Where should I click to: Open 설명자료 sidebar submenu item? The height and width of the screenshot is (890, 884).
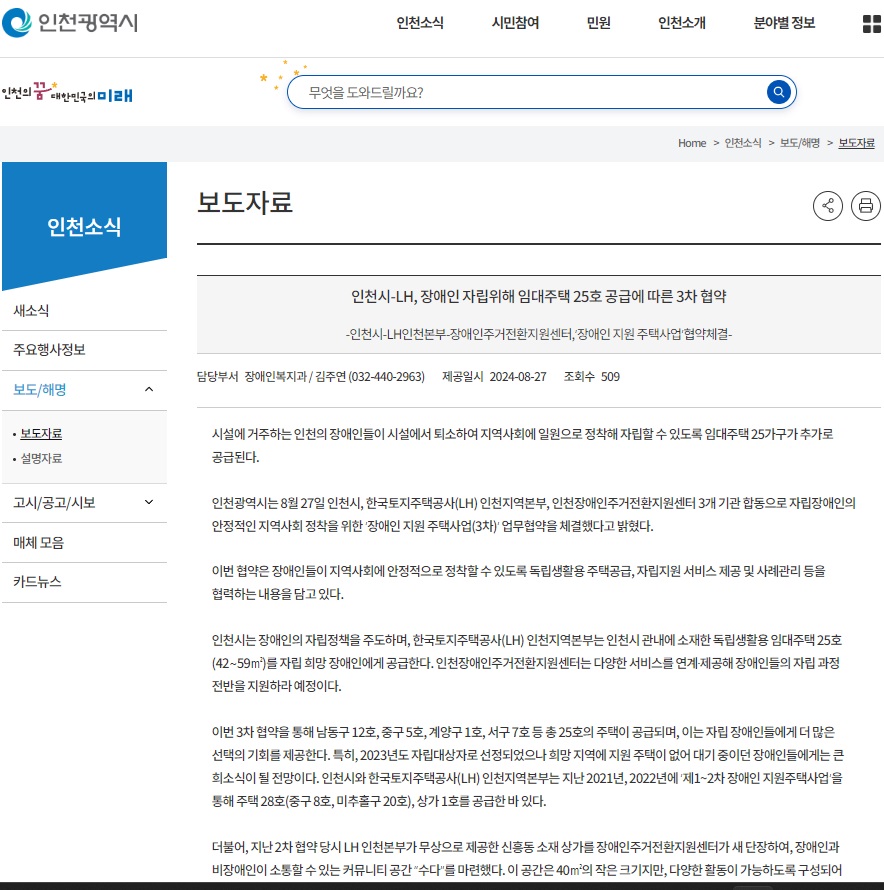[41, 459]
